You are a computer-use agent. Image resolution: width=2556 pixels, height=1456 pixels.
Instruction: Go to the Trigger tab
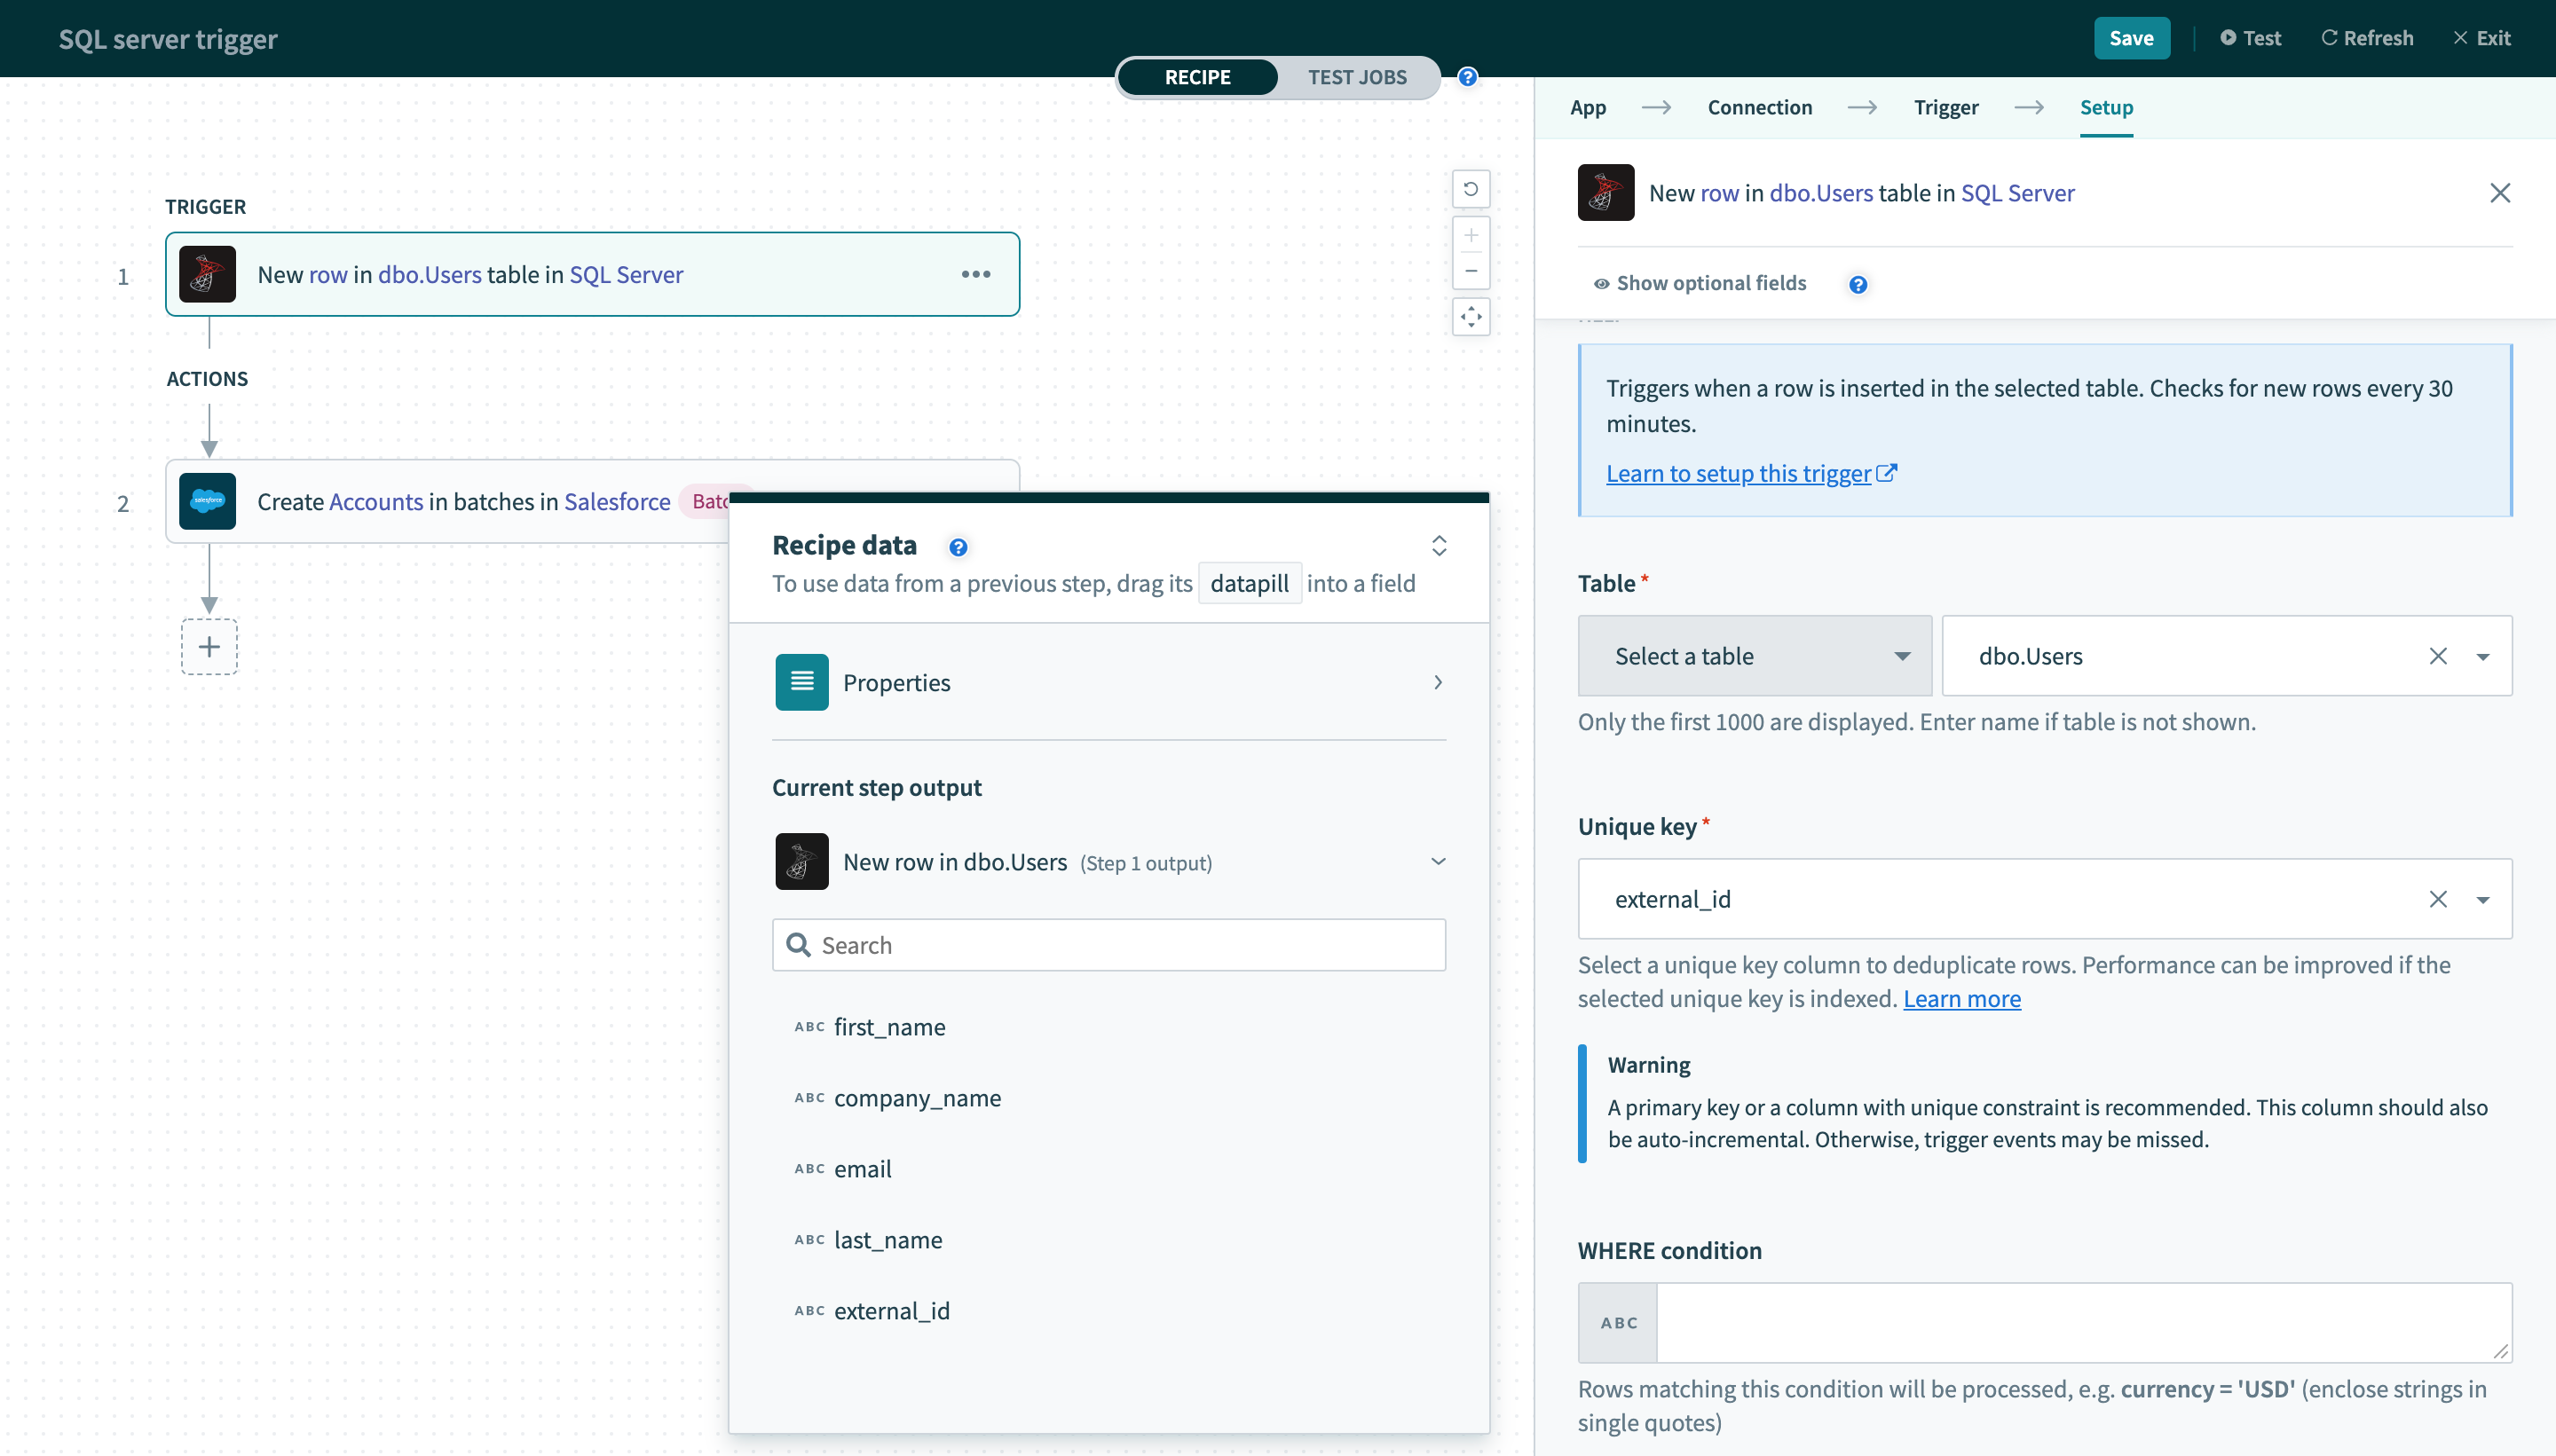pos(1945,107)
